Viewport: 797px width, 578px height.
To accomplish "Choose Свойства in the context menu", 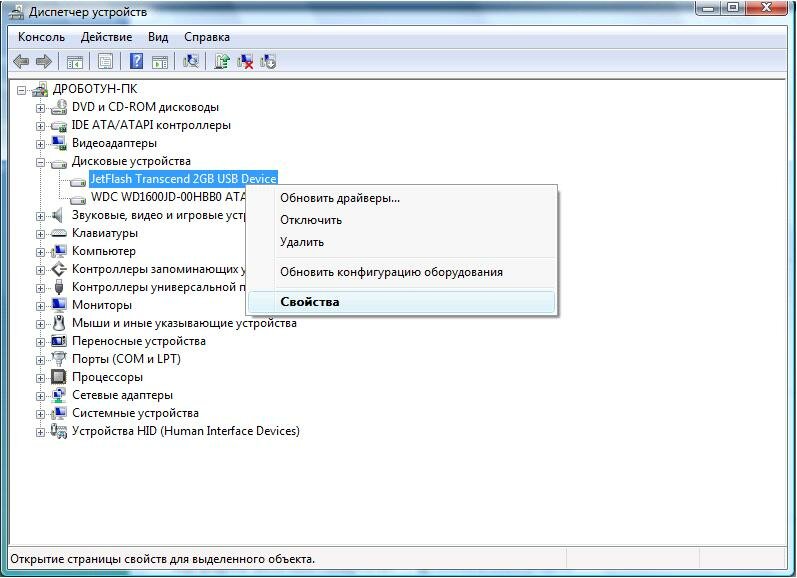I will click(402, 301).
